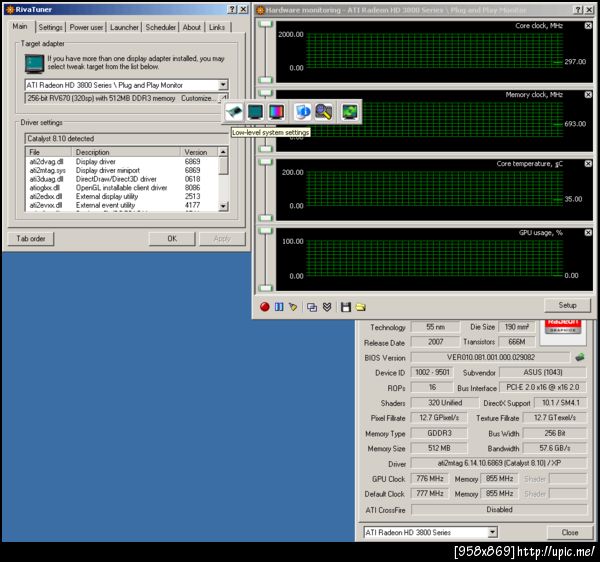The width and height of the screenshot is (600, 562).
Task: Switch to the Settings tab
Action: pos(51,27)
